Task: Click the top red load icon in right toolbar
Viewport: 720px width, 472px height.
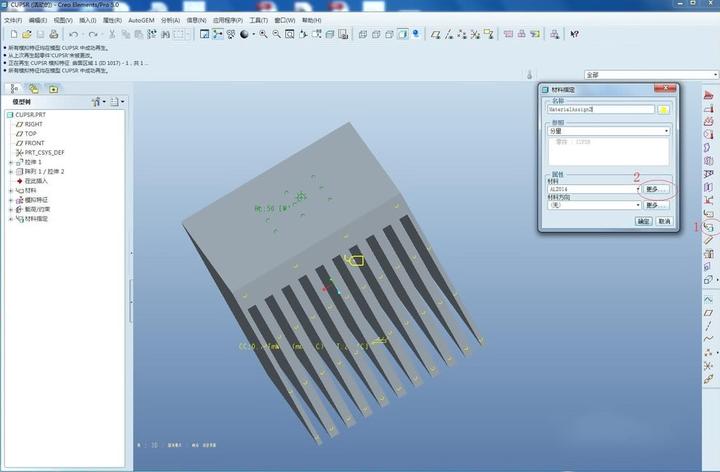Action: tap(709, 96)
